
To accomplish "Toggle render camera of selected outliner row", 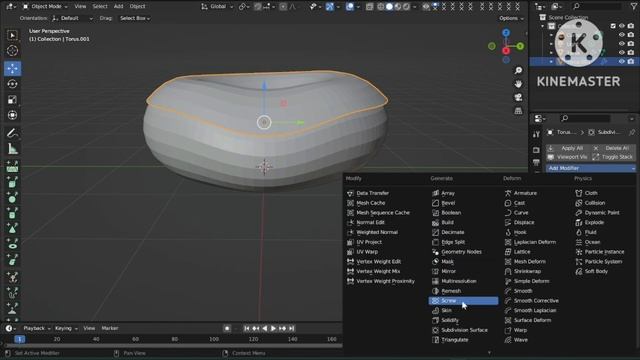I will pyautogui.click(x=631, y=62).
